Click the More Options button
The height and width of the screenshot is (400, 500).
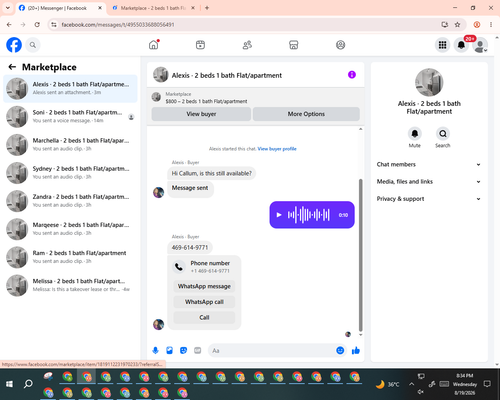306,114
